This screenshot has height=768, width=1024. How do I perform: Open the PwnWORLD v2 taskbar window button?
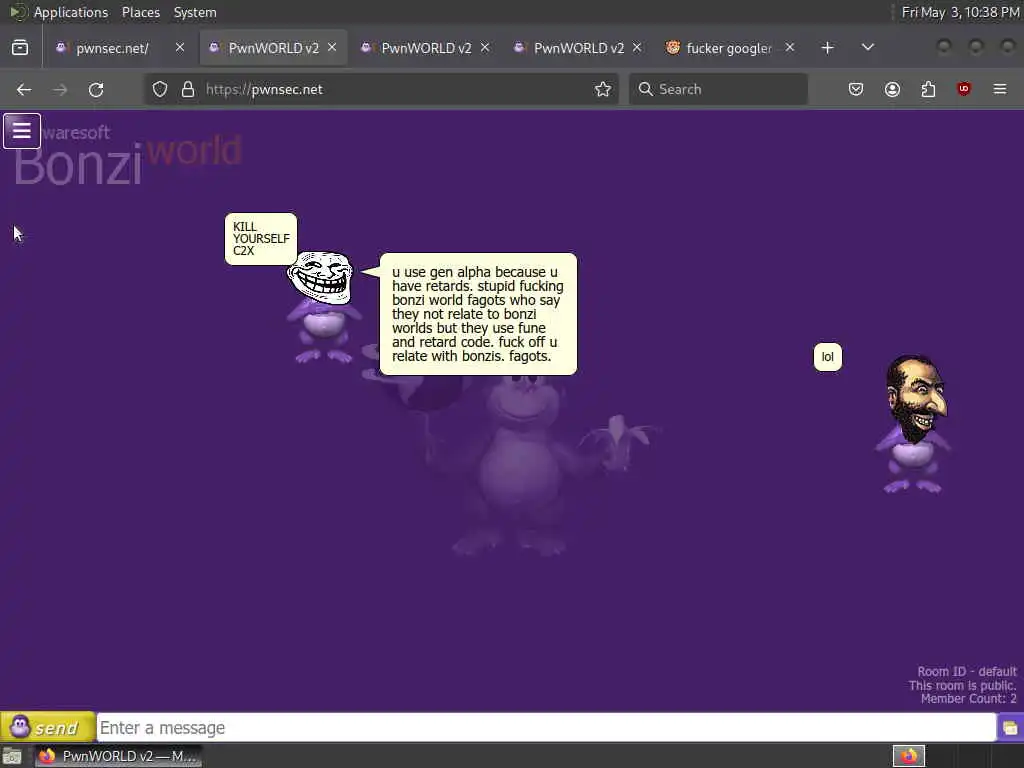(118, 756)
